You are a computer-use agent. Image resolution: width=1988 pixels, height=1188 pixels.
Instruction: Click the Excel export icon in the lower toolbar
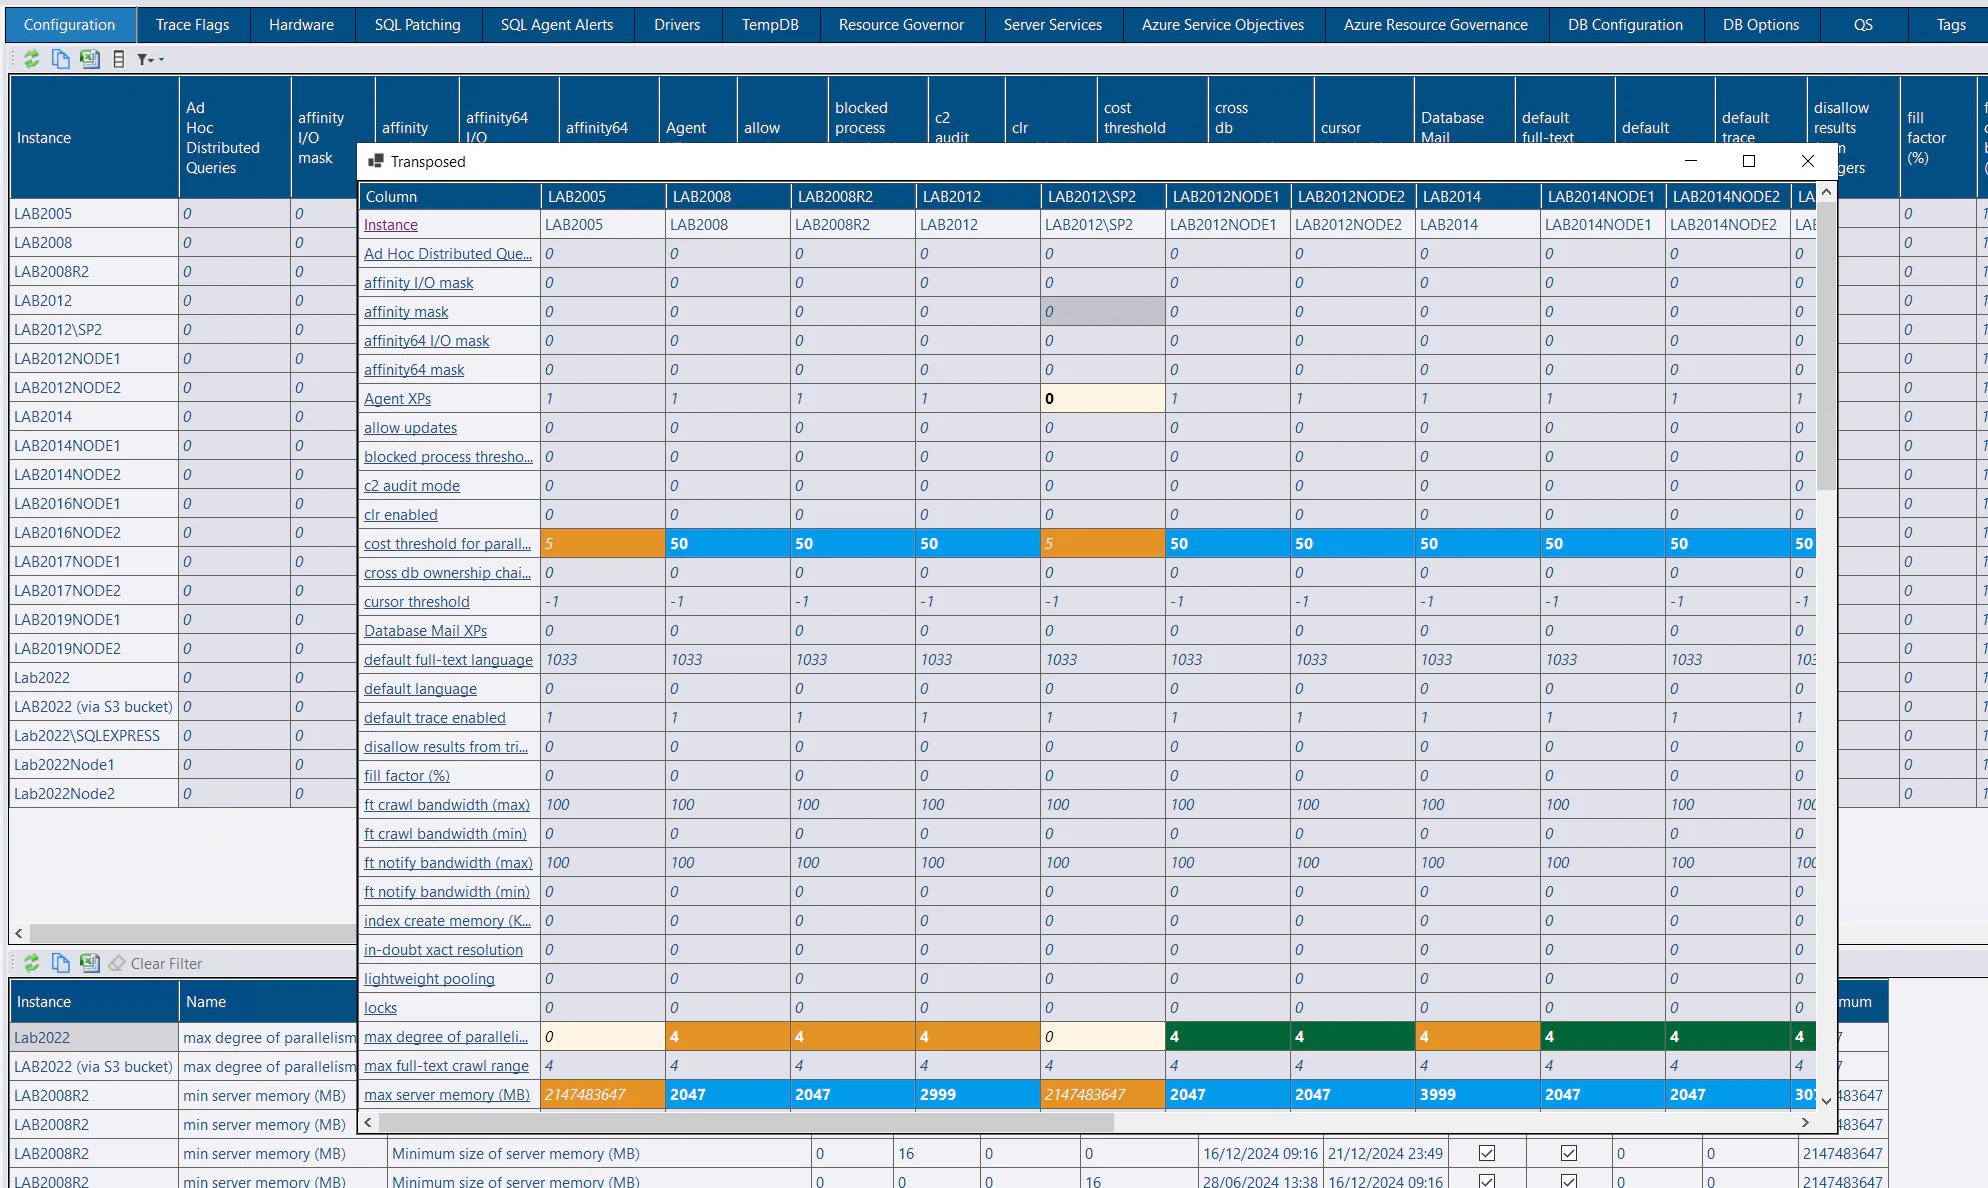[90, 963]
